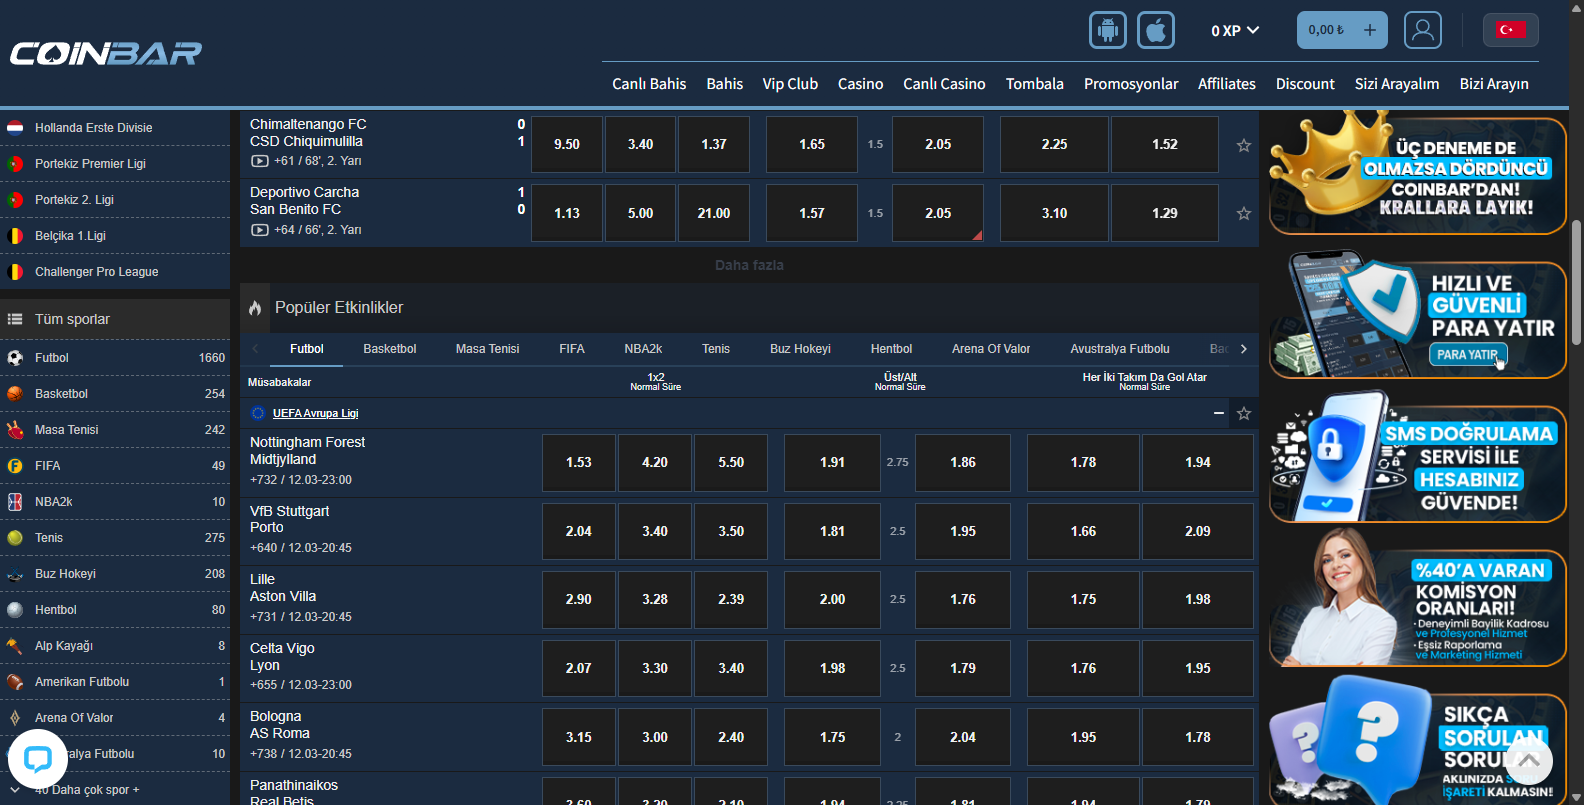Click the scroll-to-top arrow button

point(1528,760)
